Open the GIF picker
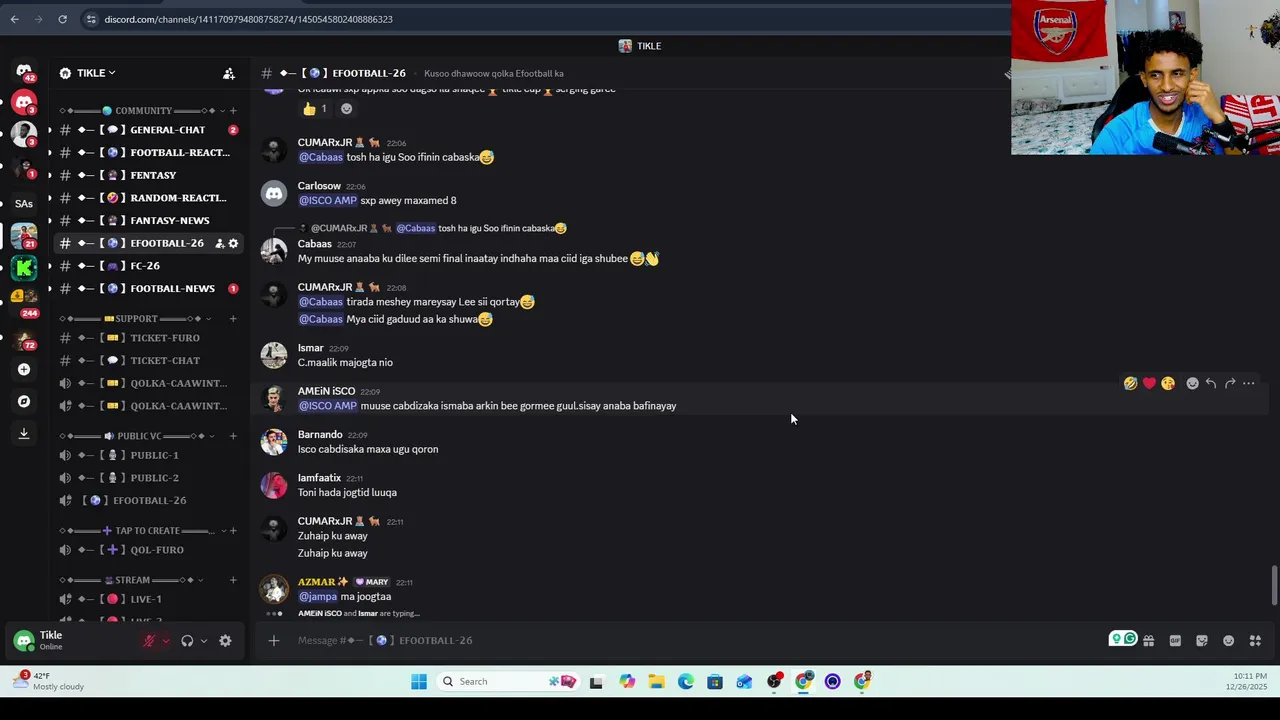This screenshot has height=720, width=1280. click(x=1175, y=640)
